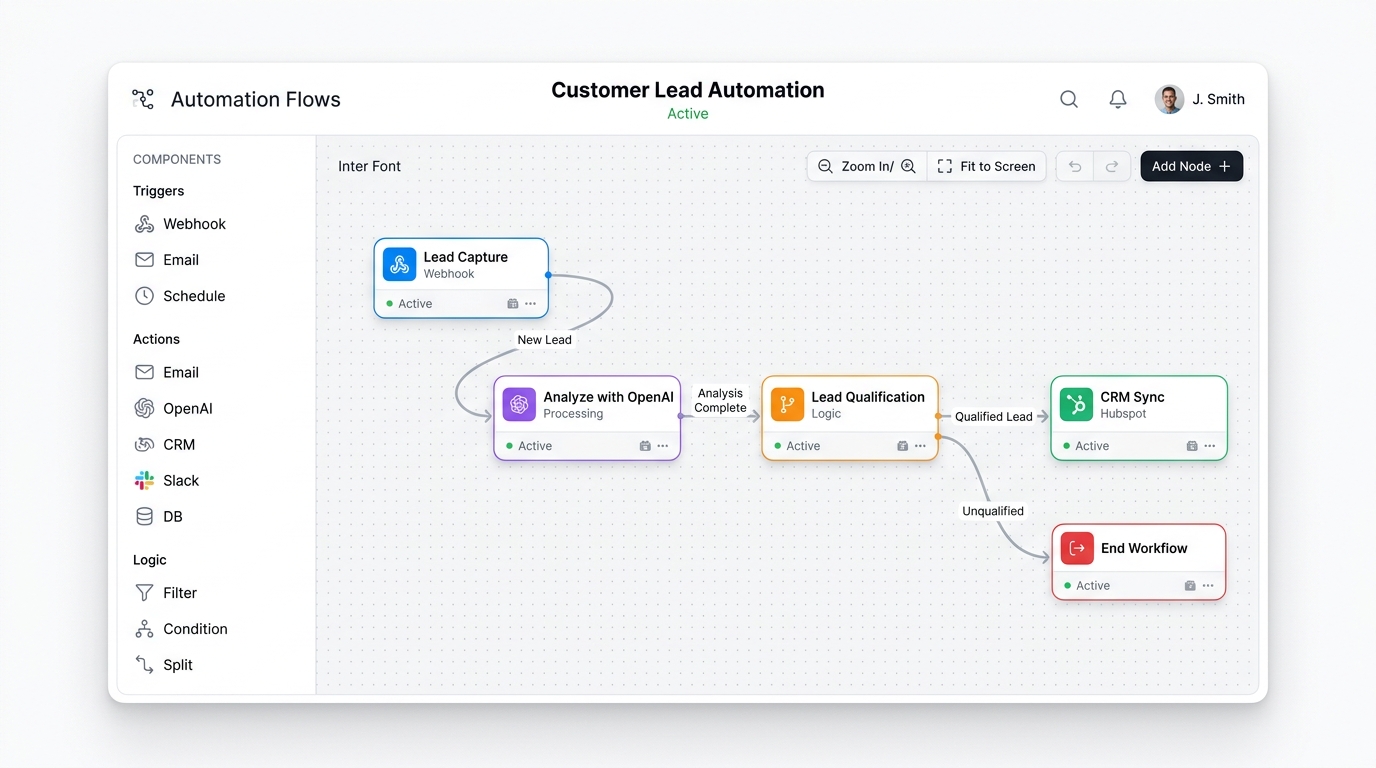Click calendar icon on Analyze with OpenAI node

(645, 446)
